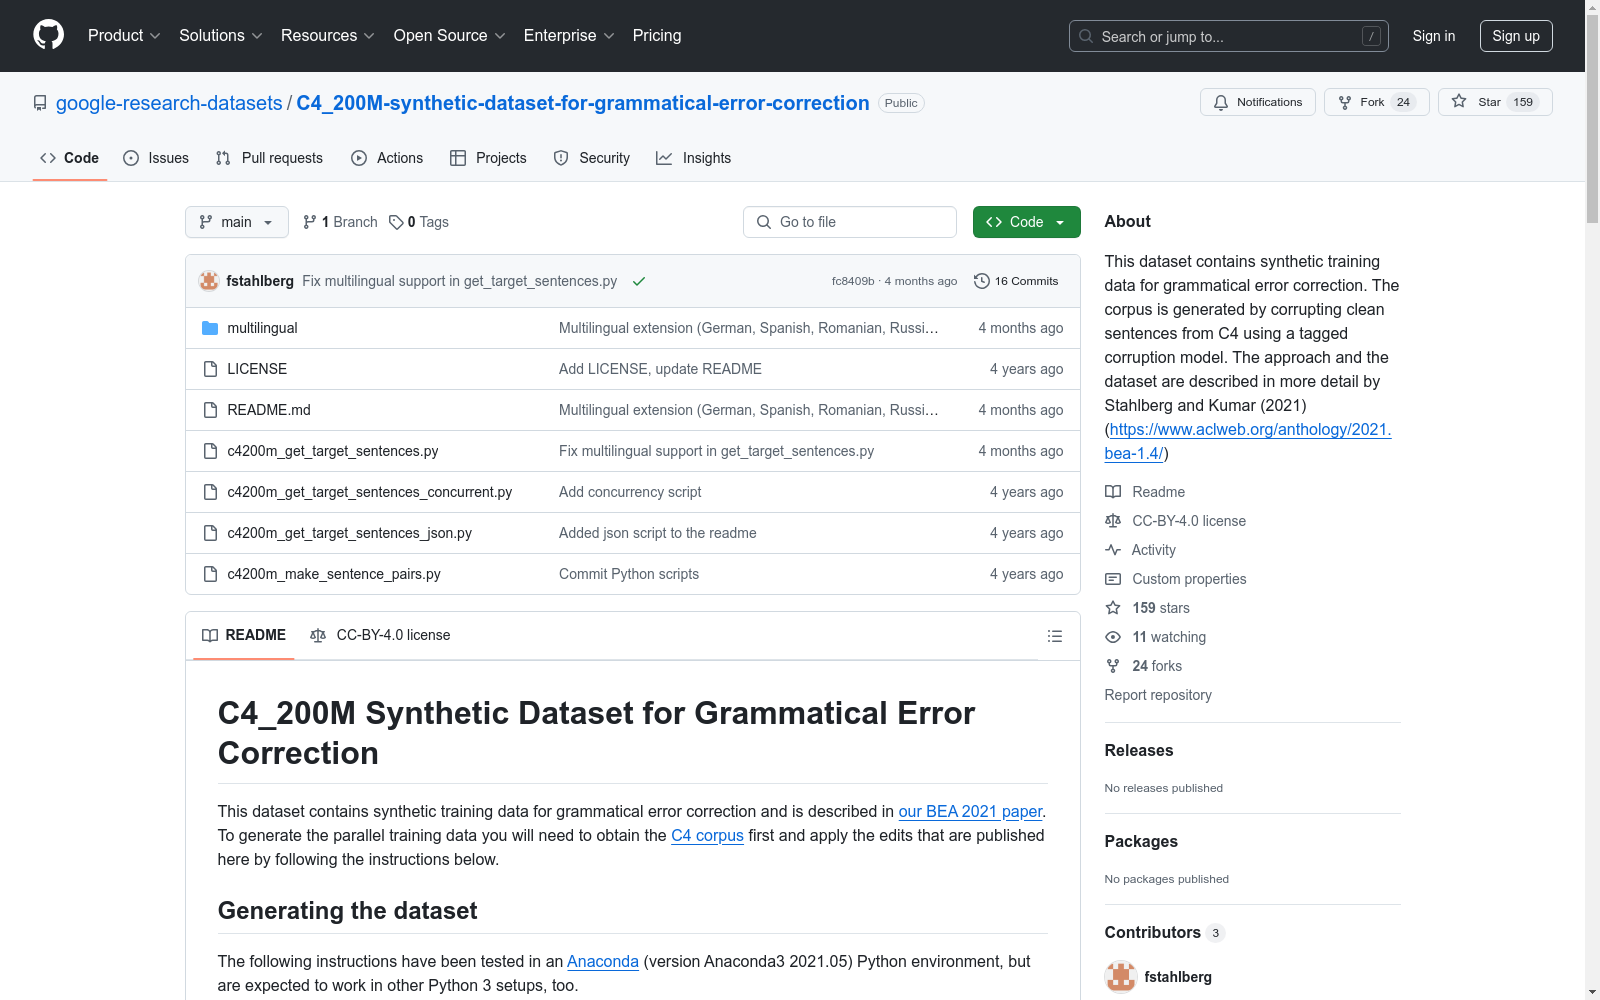Open 'Add concurrency script' commit message
This screenshot has height=1000, width=1600.
(x=630, y=492)
